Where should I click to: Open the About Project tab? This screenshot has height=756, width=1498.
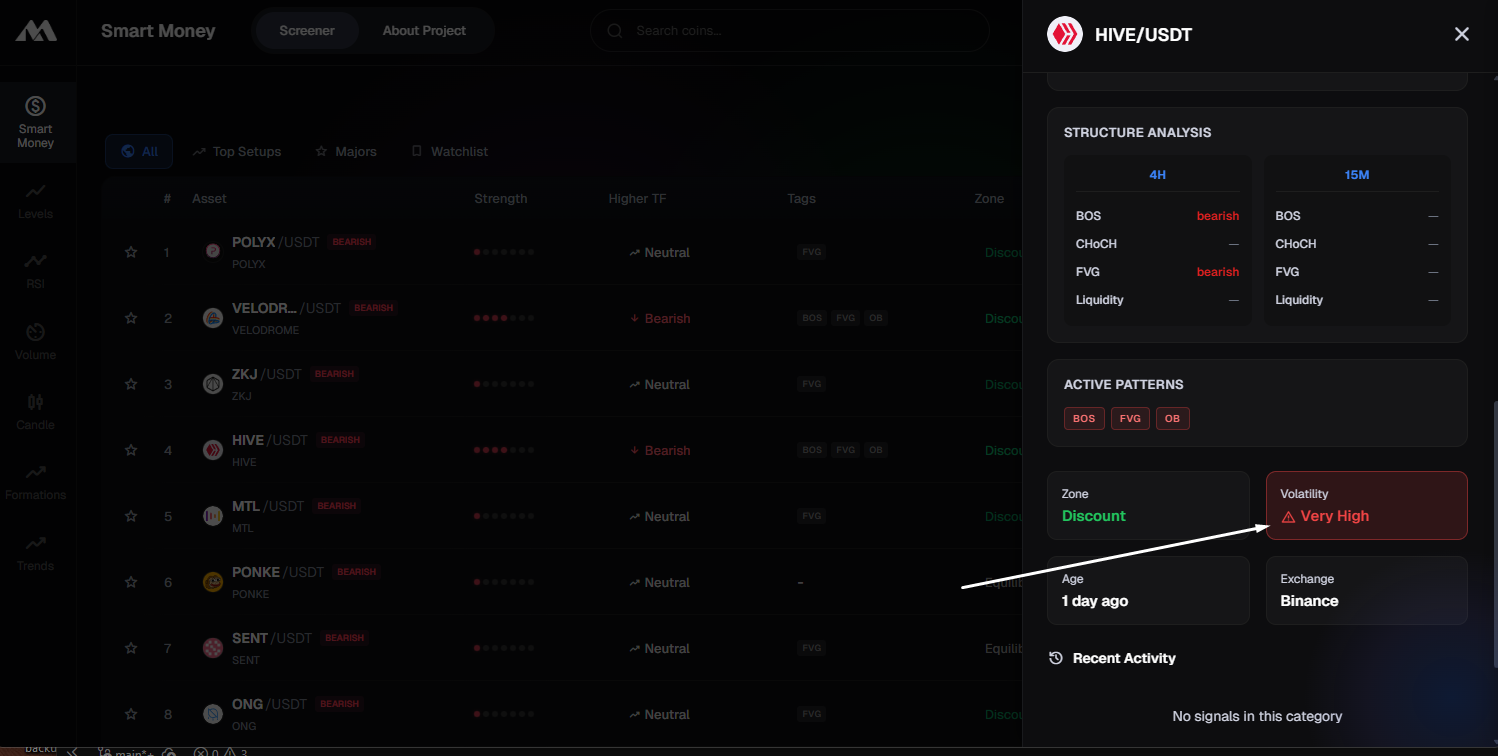tap(424, 31)
